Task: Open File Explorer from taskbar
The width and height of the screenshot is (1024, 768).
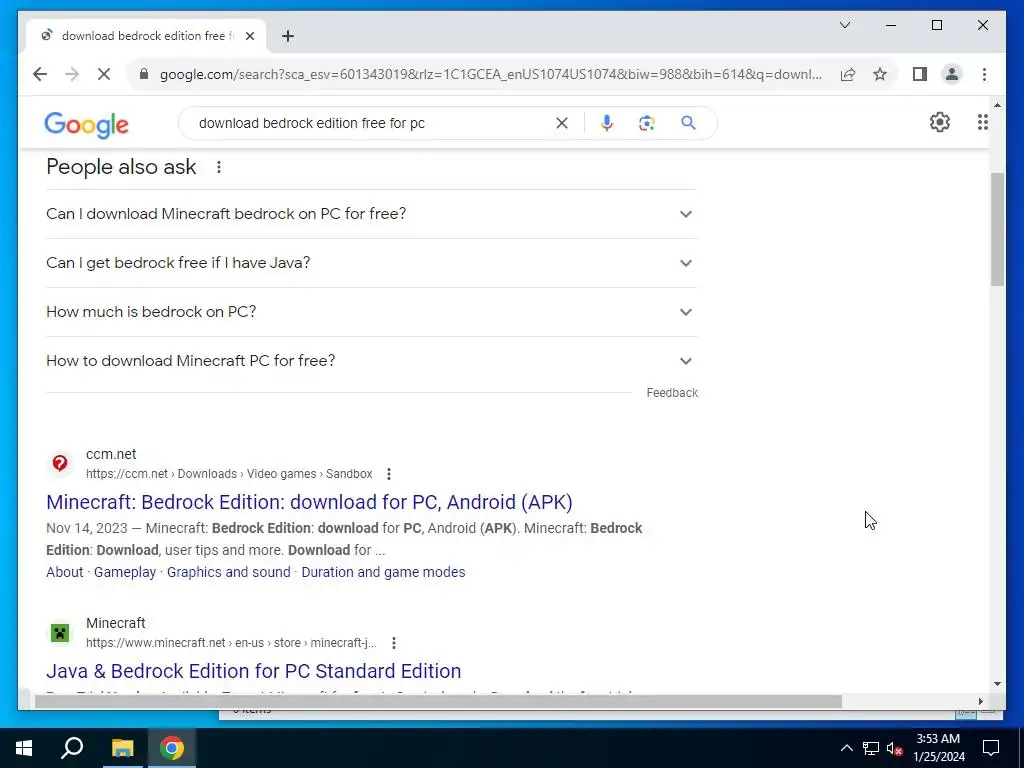Action: (x=122, y=748)
